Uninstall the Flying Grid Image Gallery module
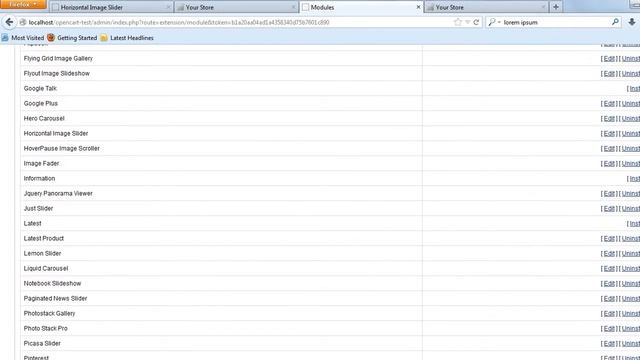 point(631,59)
